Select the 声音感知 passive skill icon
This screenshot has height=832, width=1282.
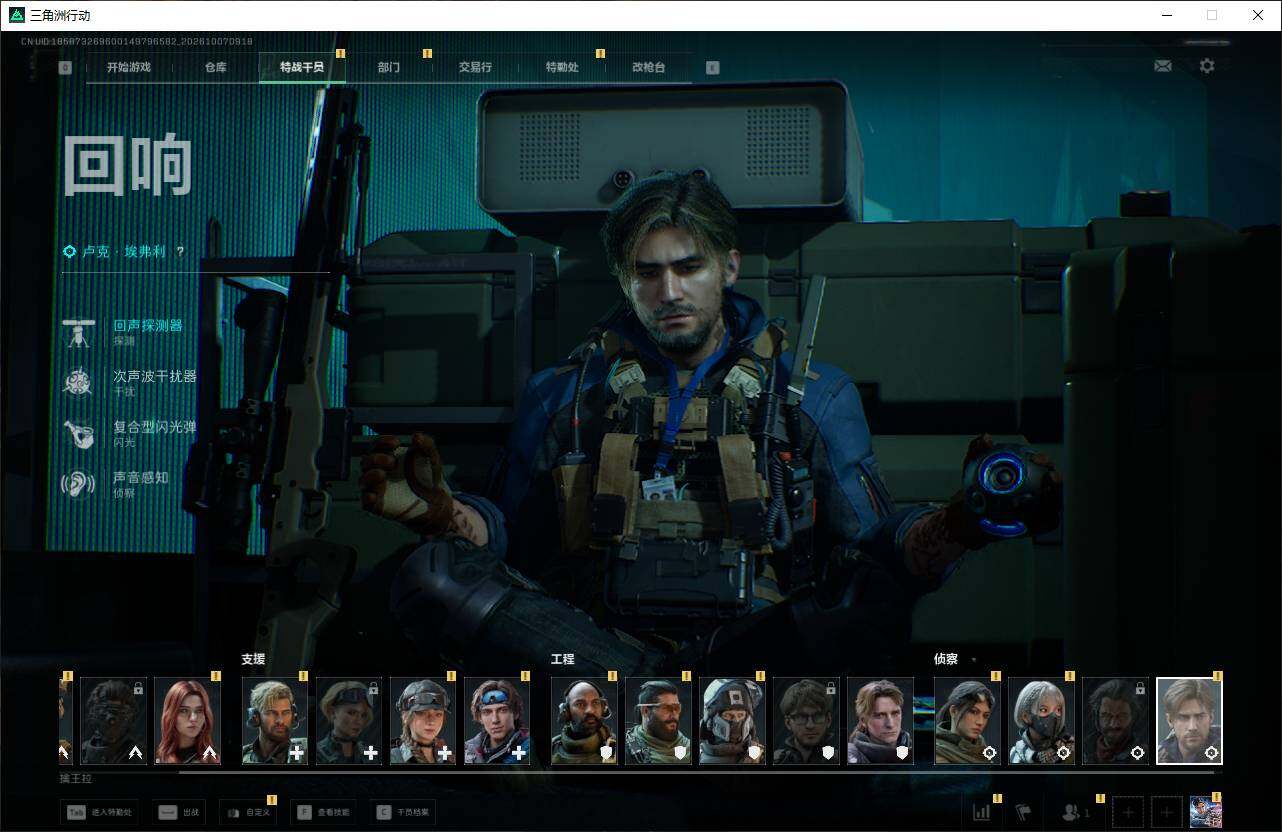tap(78, 485)
